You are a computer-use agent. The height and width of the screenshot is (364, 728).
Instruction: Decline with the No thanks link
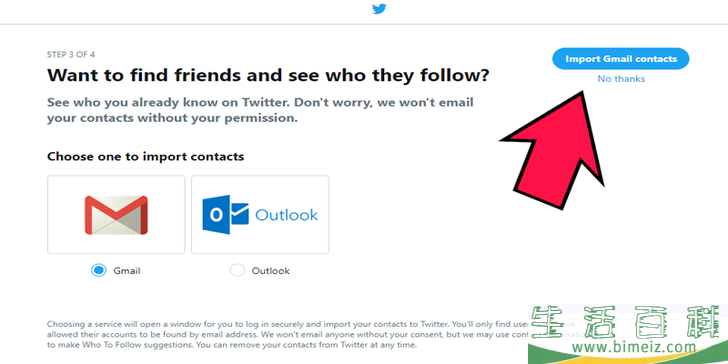(x=621, y=79)
